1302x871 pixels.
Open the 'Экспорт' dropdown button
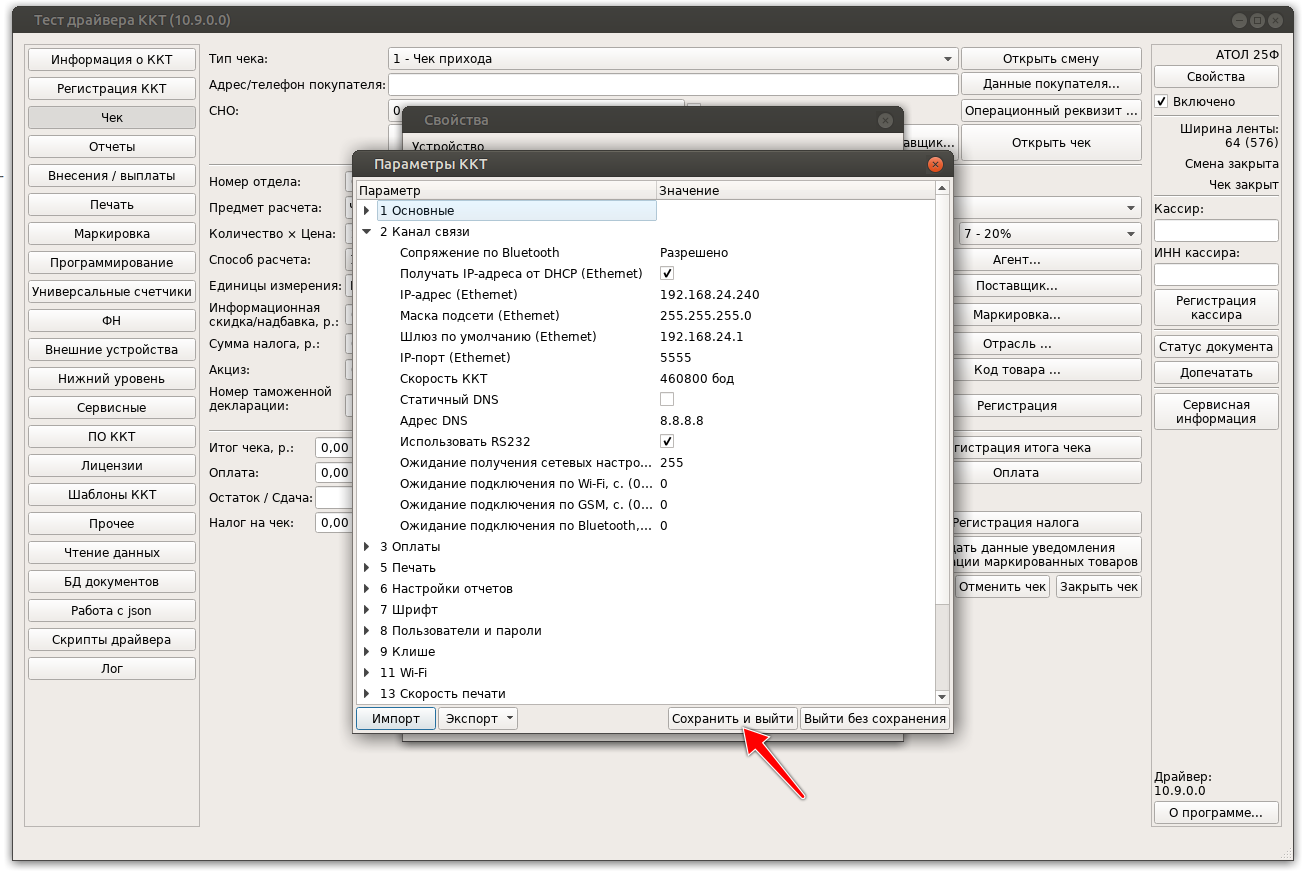[478, 718]
